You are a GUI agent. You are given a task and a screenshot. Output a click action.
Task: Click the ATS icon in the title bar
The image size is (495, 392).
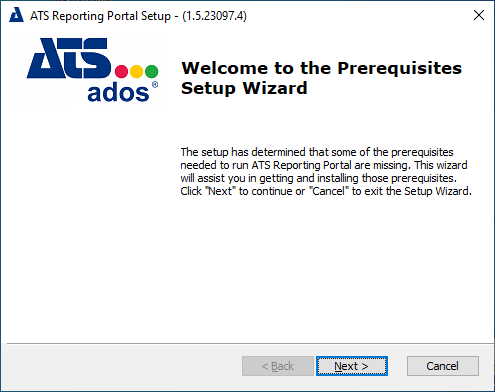click(16, 15)
